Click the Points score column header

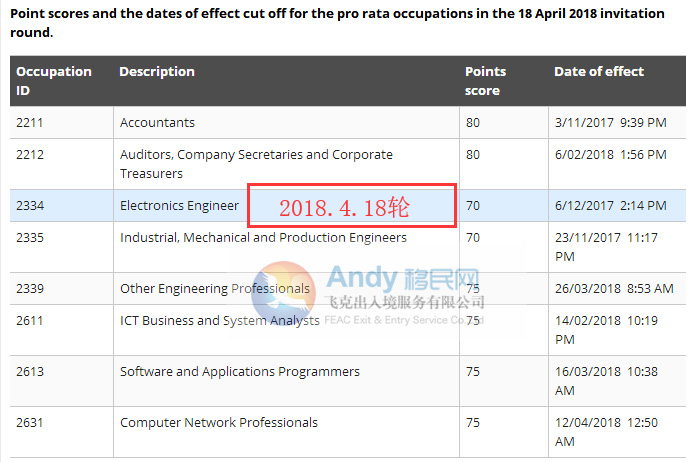486,80
